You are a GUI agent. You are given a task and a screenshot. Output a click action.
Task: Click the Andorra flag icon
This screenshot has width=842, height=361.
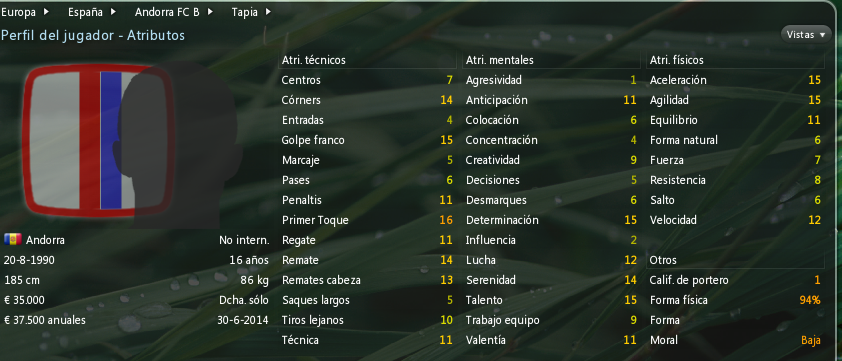coord(13,240)
